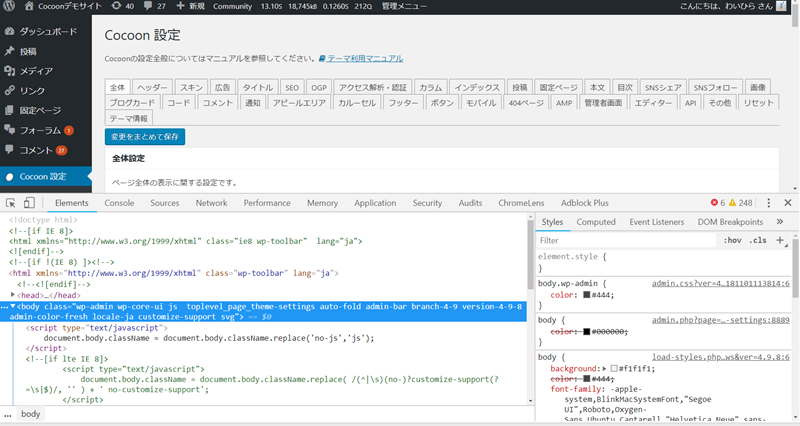This screenshot has height=426, width=800.
Task: Select the リセット settings tab
Action: click(x=758, y=103)
